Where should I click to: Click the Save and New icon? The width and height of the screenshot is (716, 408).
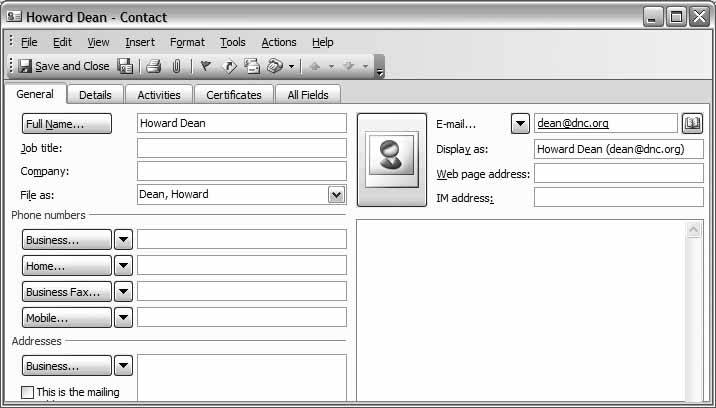click(126, 67)
